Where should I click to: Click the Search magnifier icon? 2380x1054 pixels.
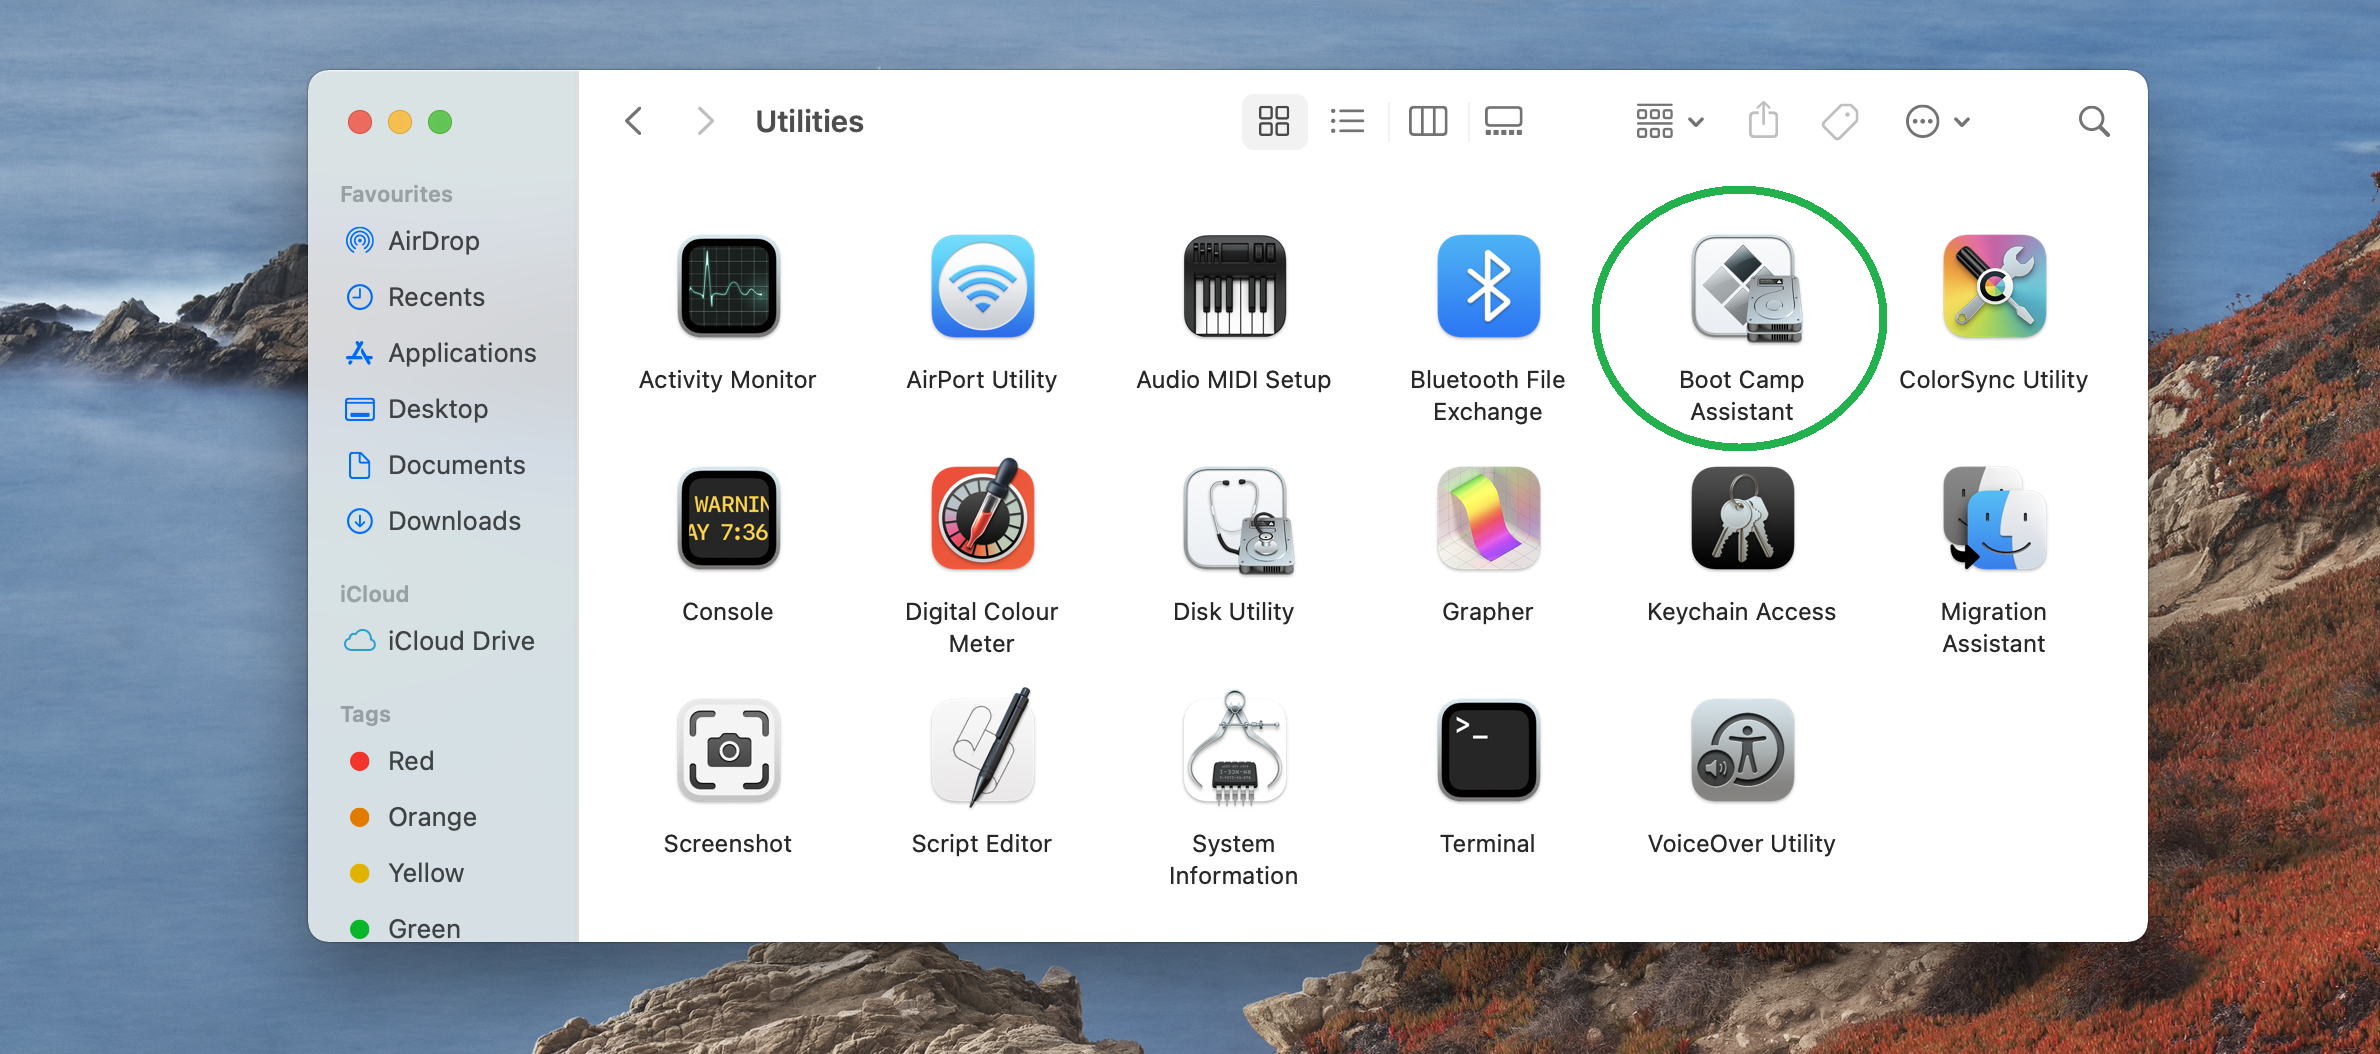tap(2093, 122)
